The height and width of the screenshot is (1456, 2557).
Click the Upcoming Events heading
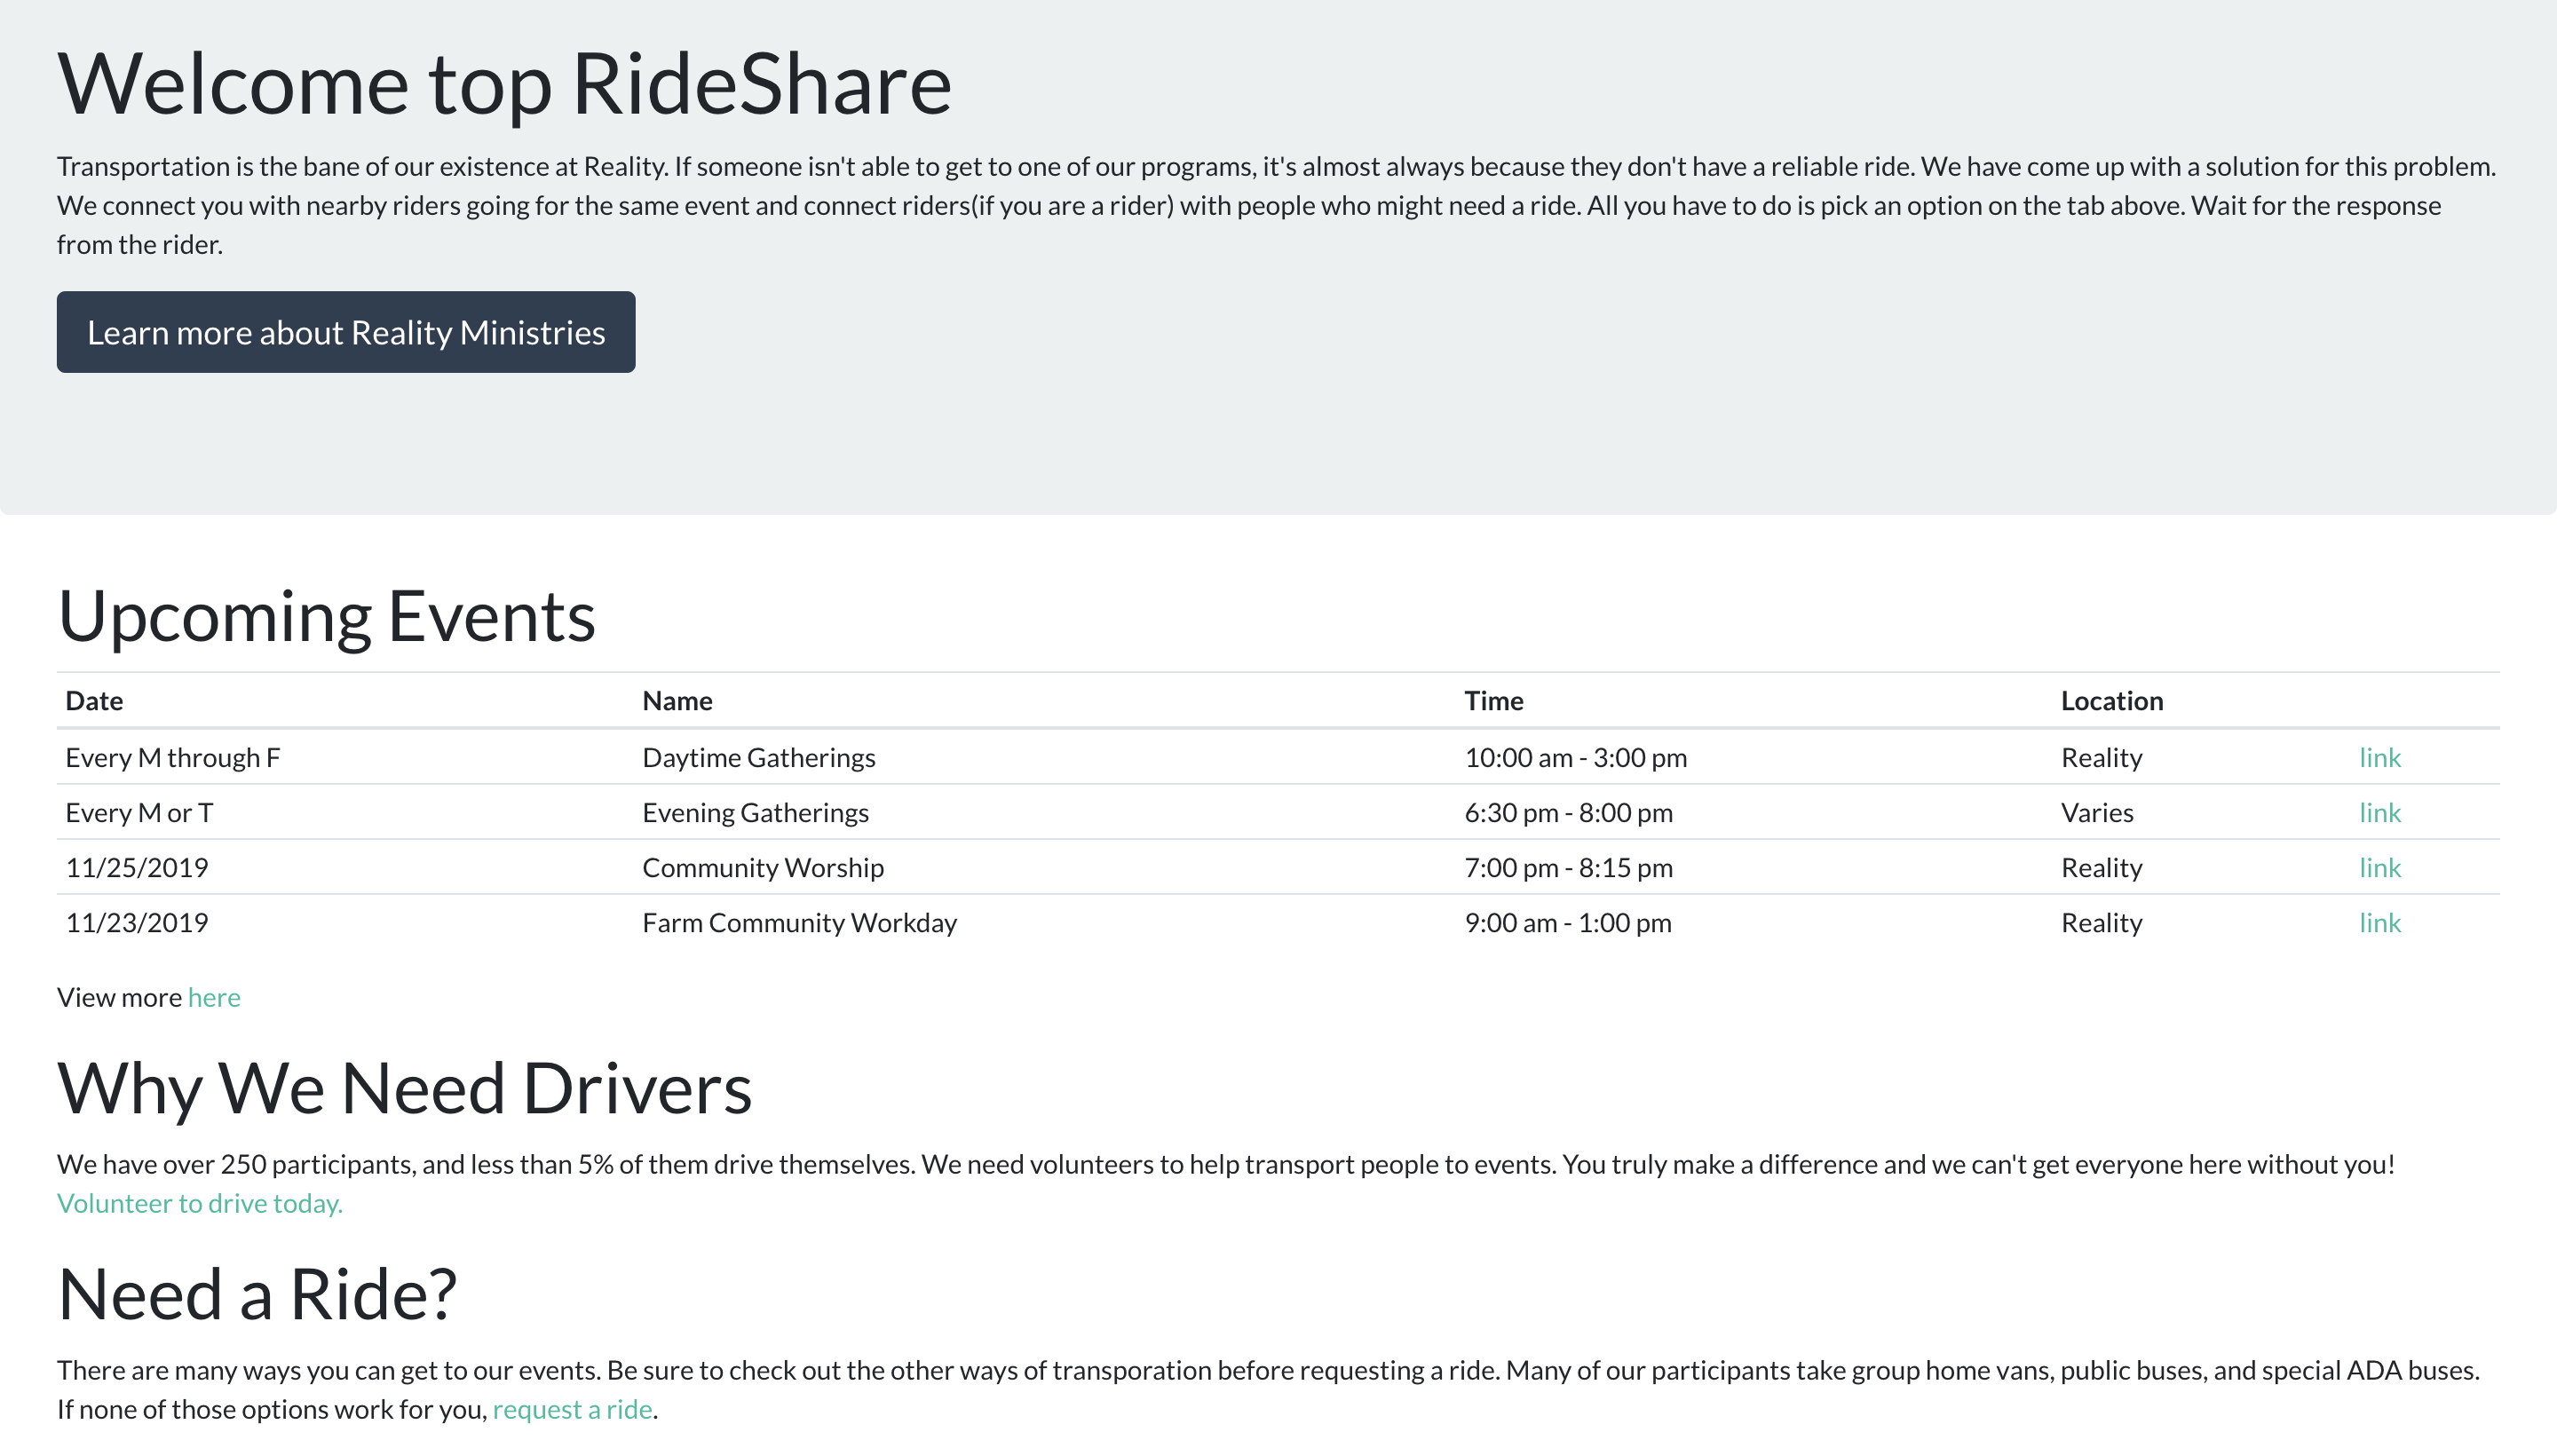pos(326,617)
